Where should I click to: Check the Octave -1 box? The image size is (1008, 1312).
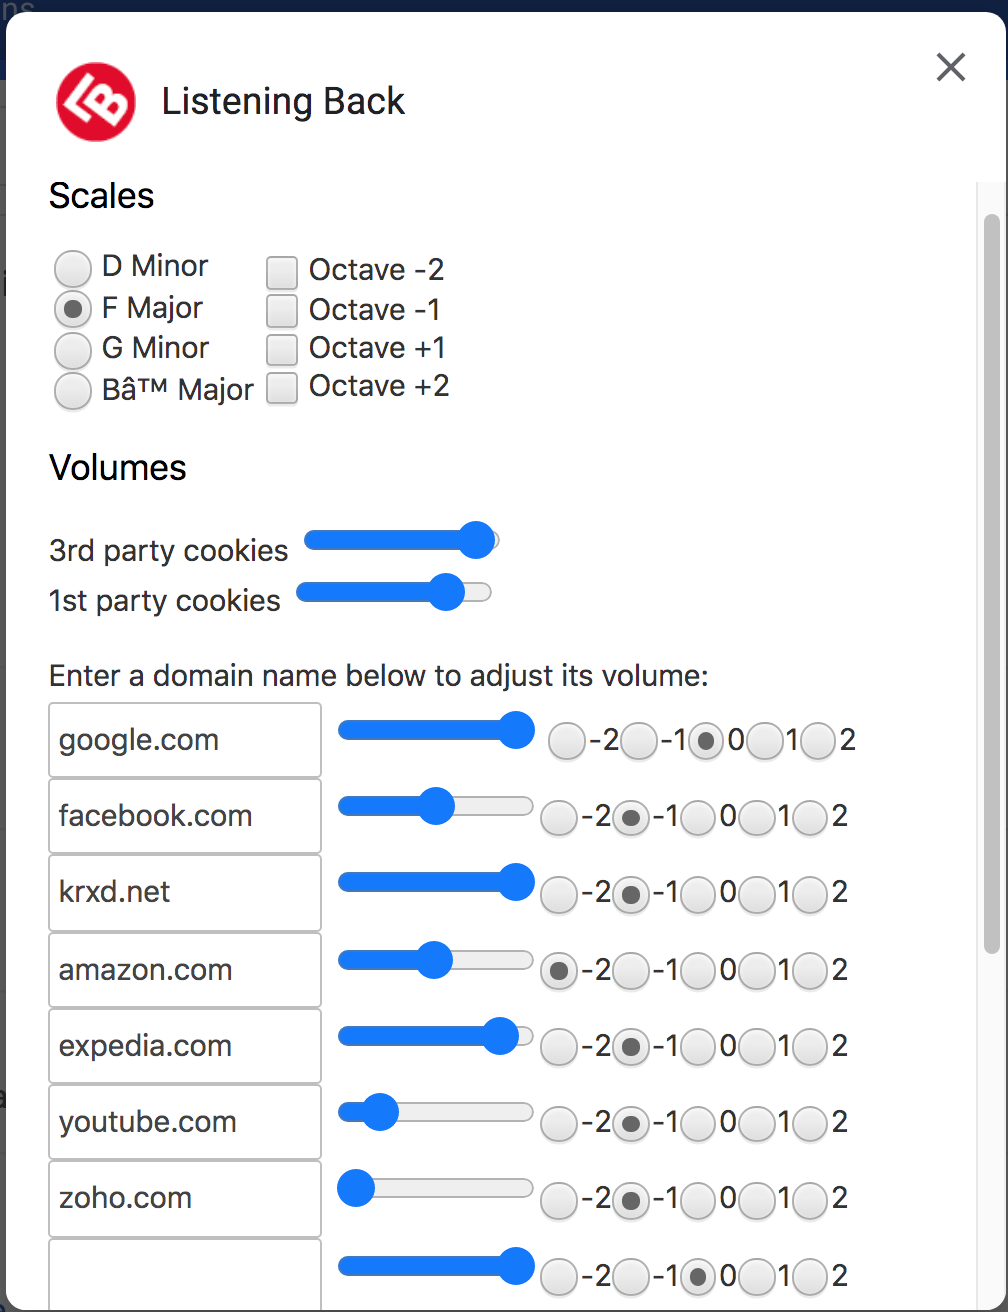pos(282,311)
